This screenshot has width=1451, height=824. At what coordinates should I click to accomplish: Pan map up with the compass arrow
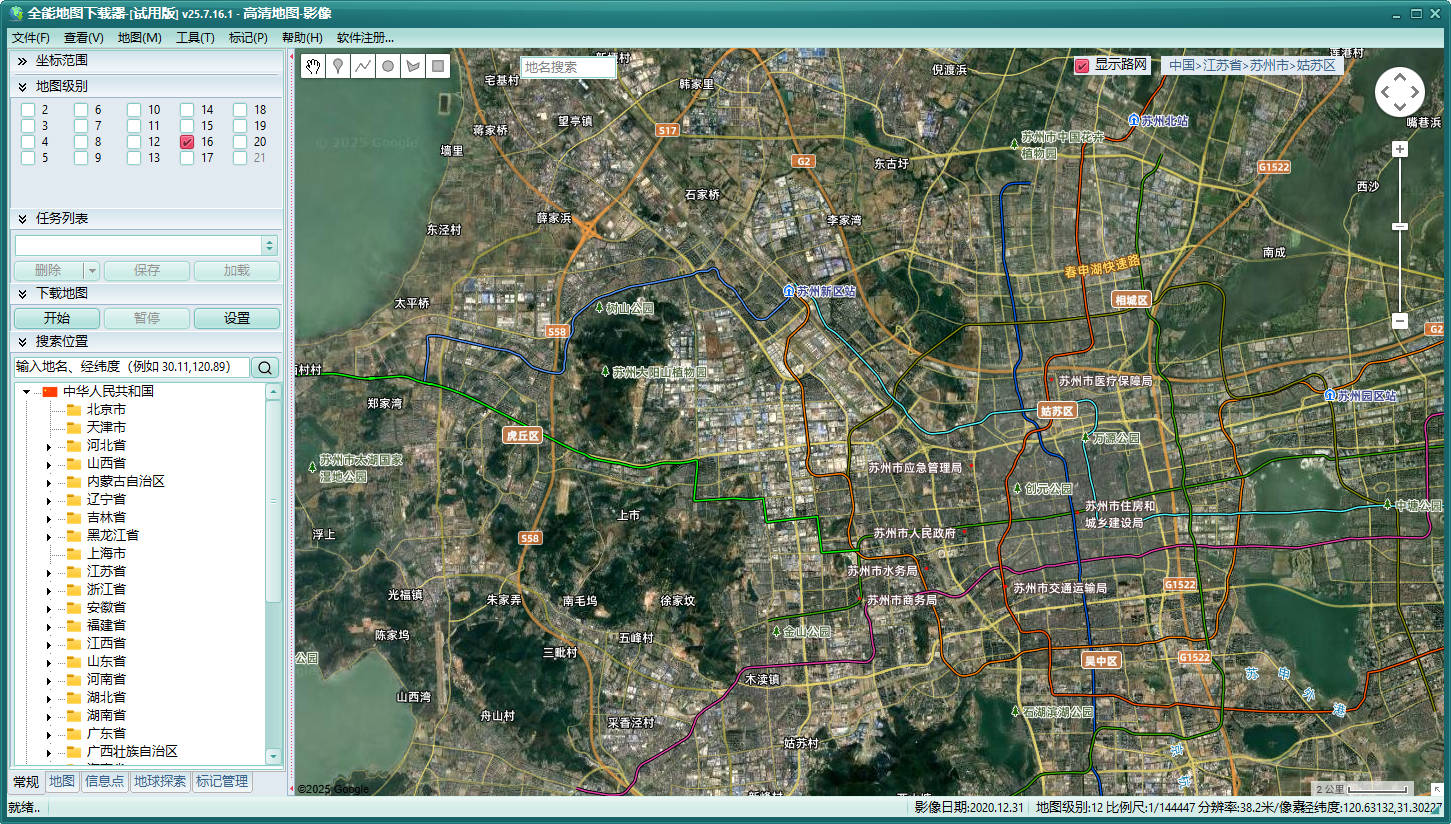tap(1399, 76)
